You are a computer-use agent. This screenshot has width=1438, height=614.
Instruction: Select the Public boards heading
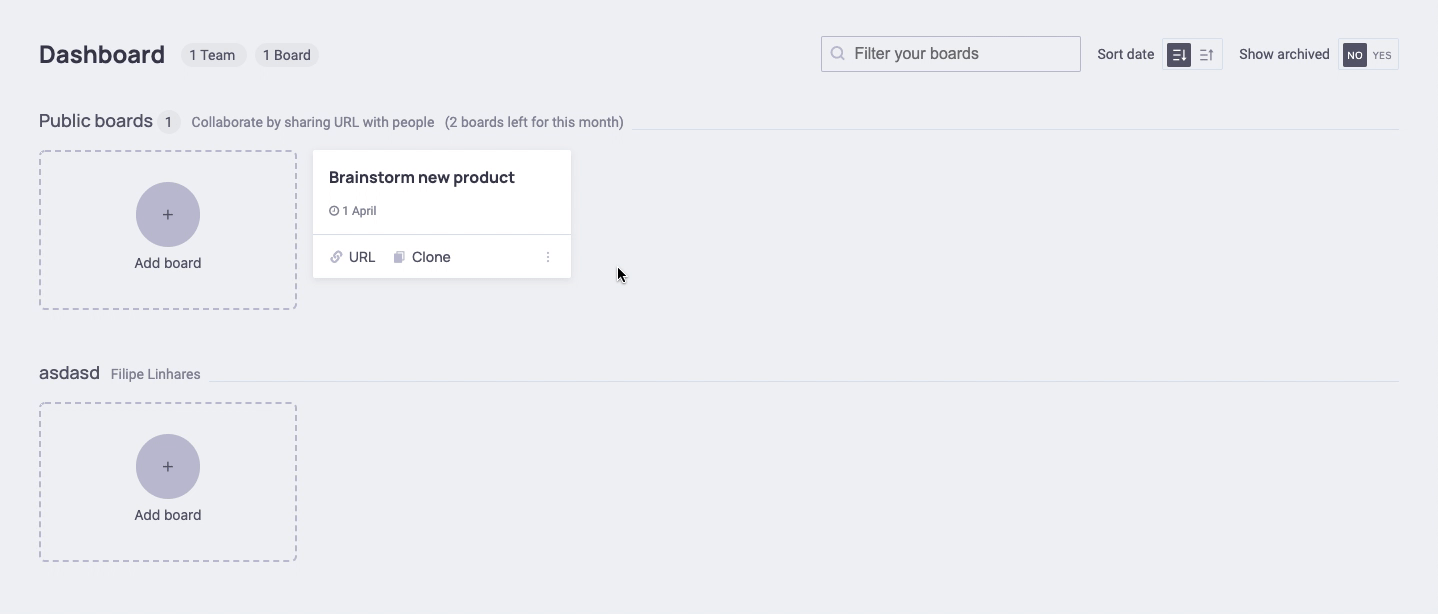95,121
